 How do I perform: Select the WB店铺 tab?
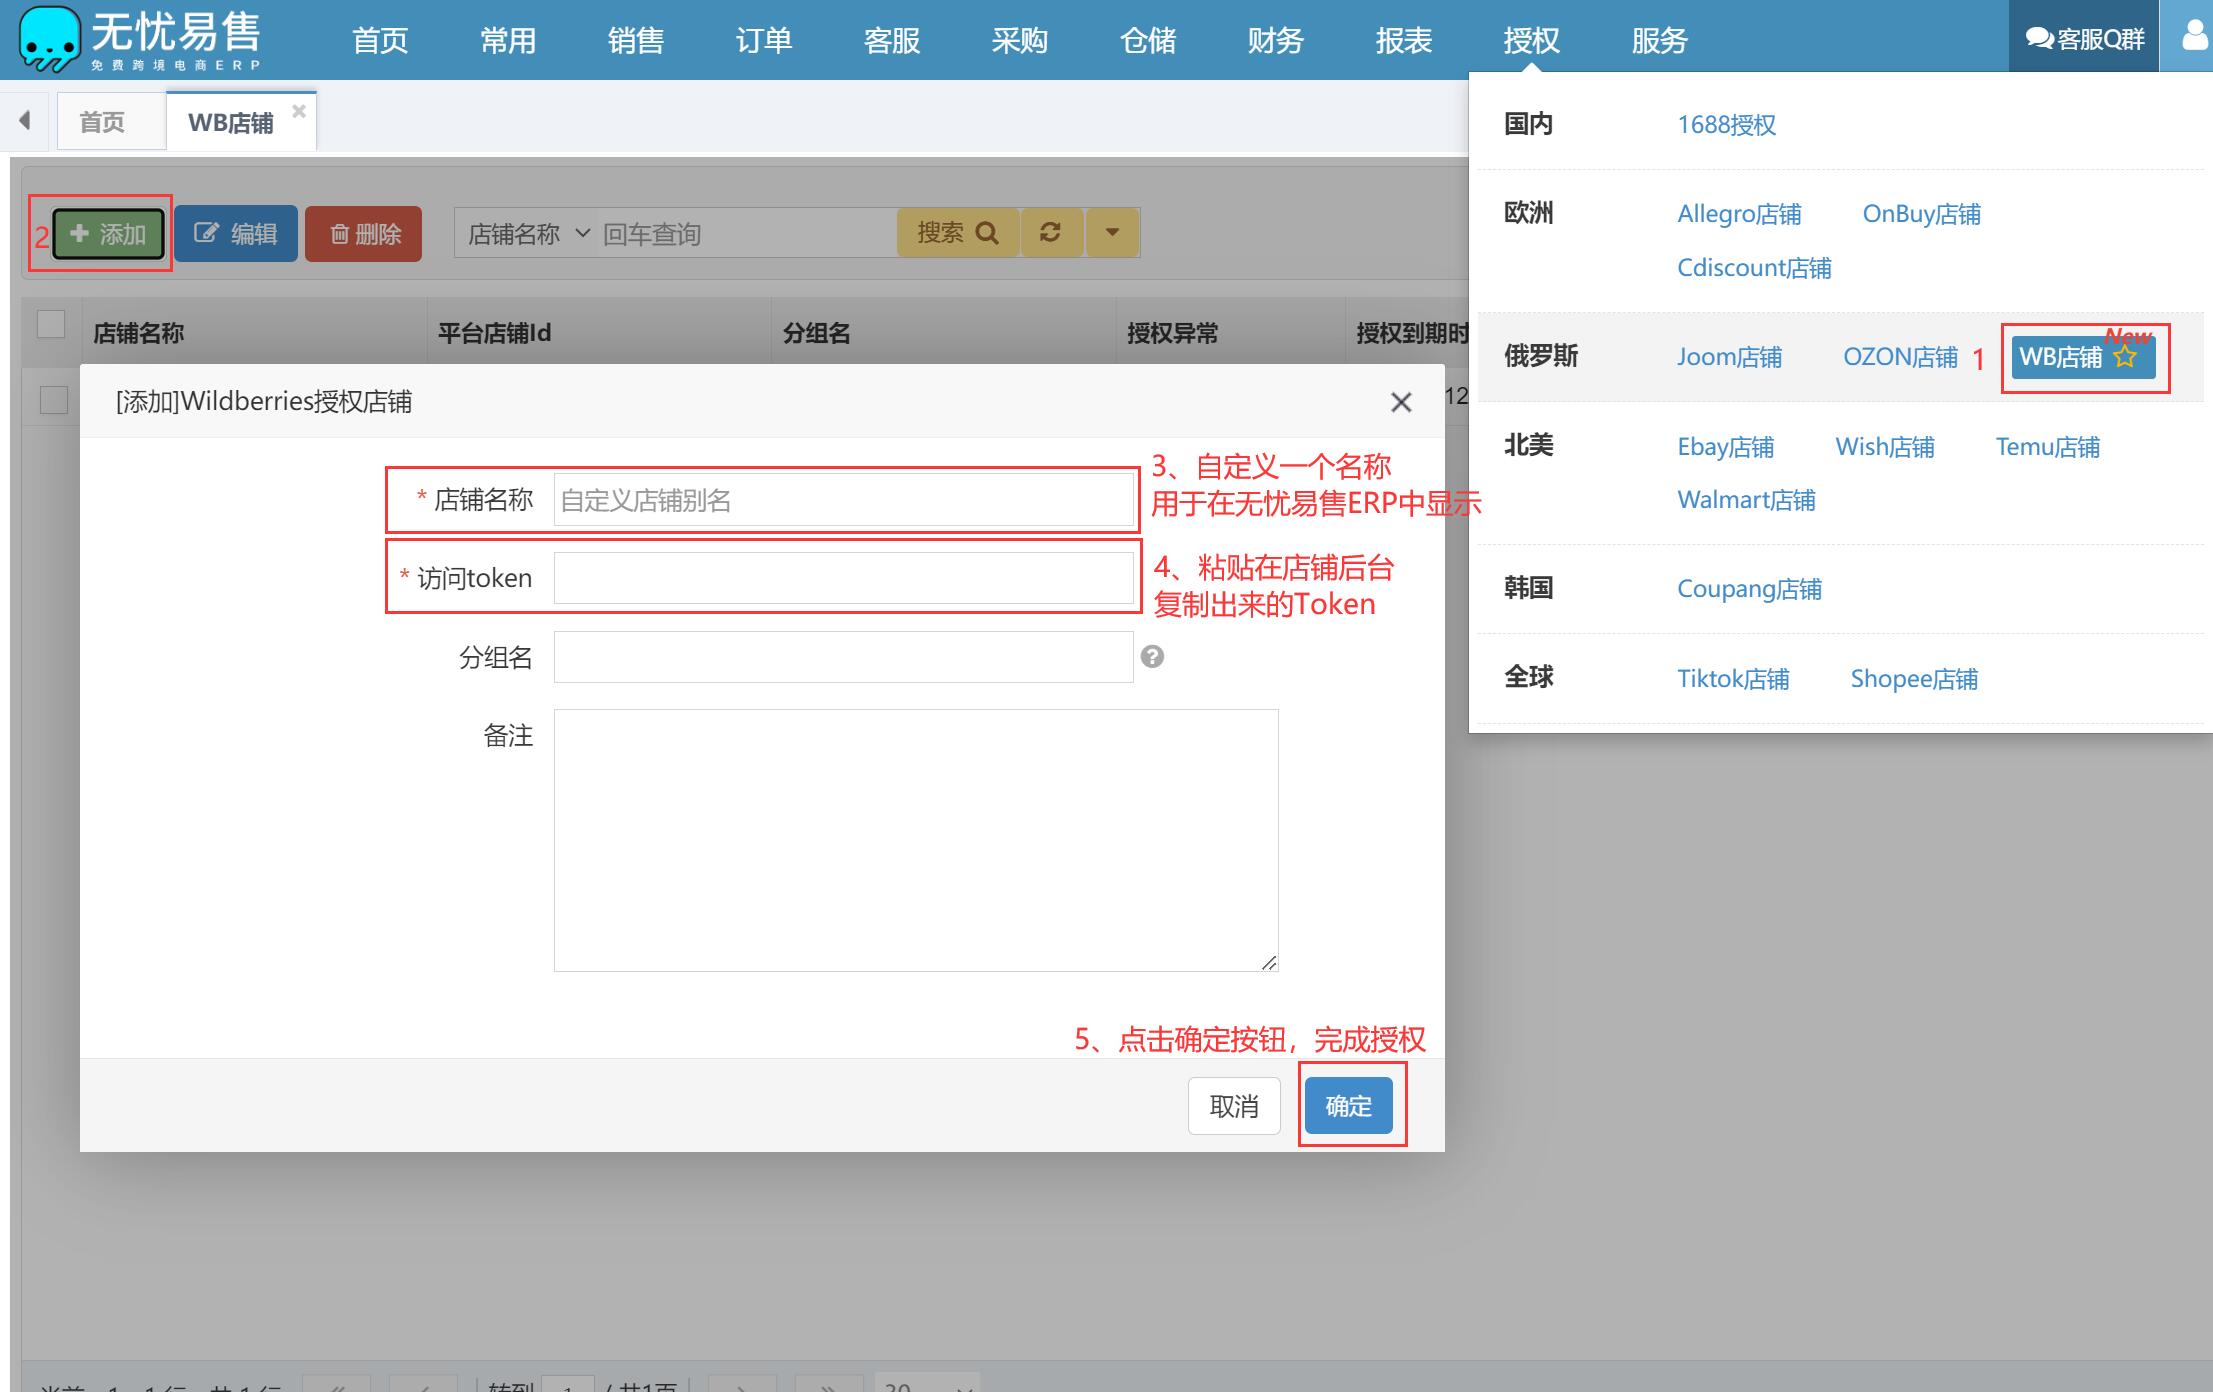(231, 122)
